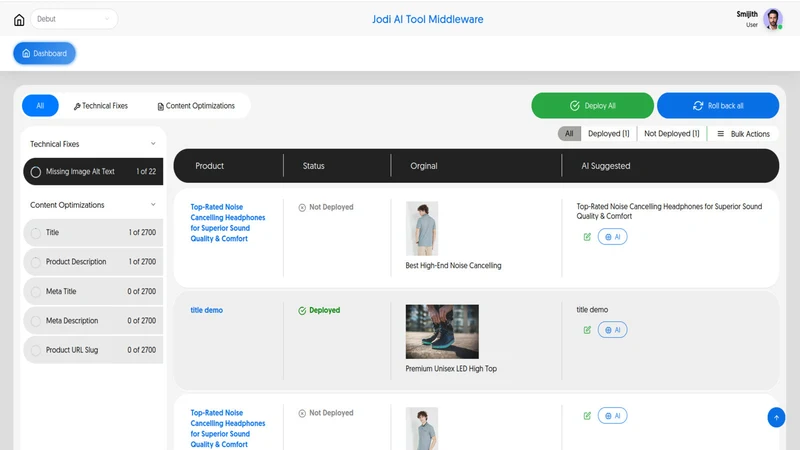Screen dimensions: 800x450
Task: Select the Product Description radio option
Action: [x=36, y=262]
